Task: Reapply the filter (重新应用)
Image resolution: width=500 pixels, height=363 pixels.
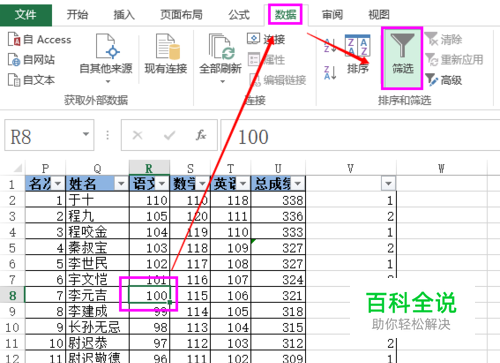Action: (454, 60)
